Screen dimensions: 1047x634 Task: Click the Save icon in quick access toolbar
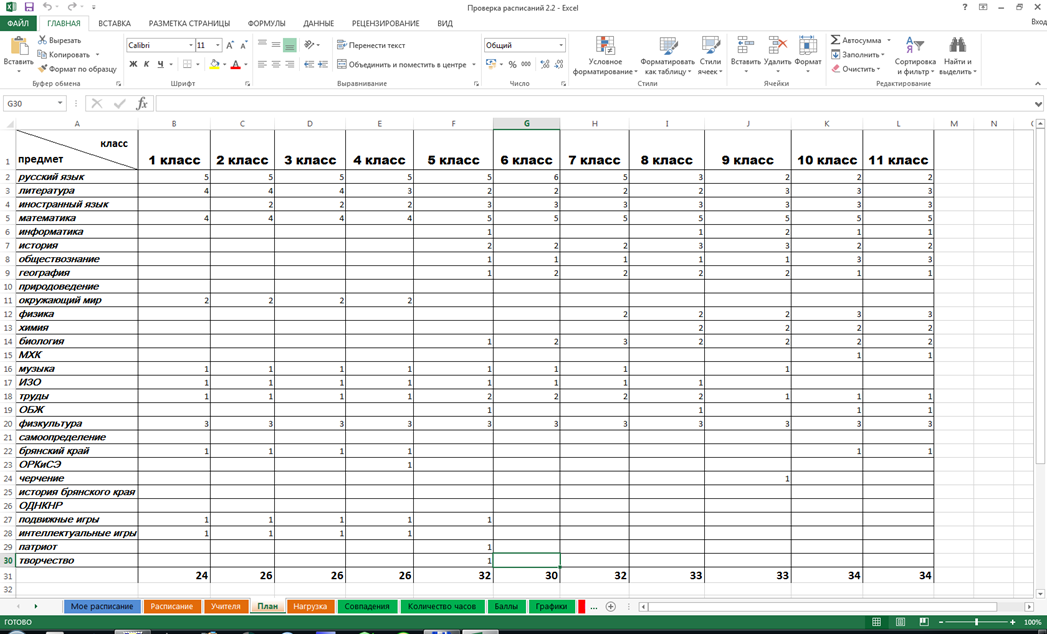(x=29, y=7)
